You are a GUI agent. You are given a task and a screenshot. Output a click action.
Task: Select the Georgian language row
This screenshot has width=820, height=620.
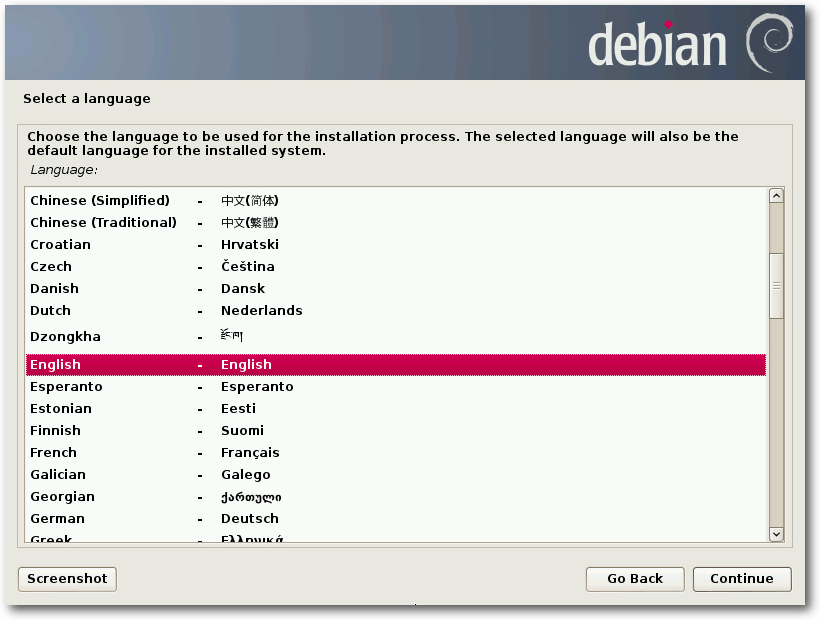tap(396, 497)
